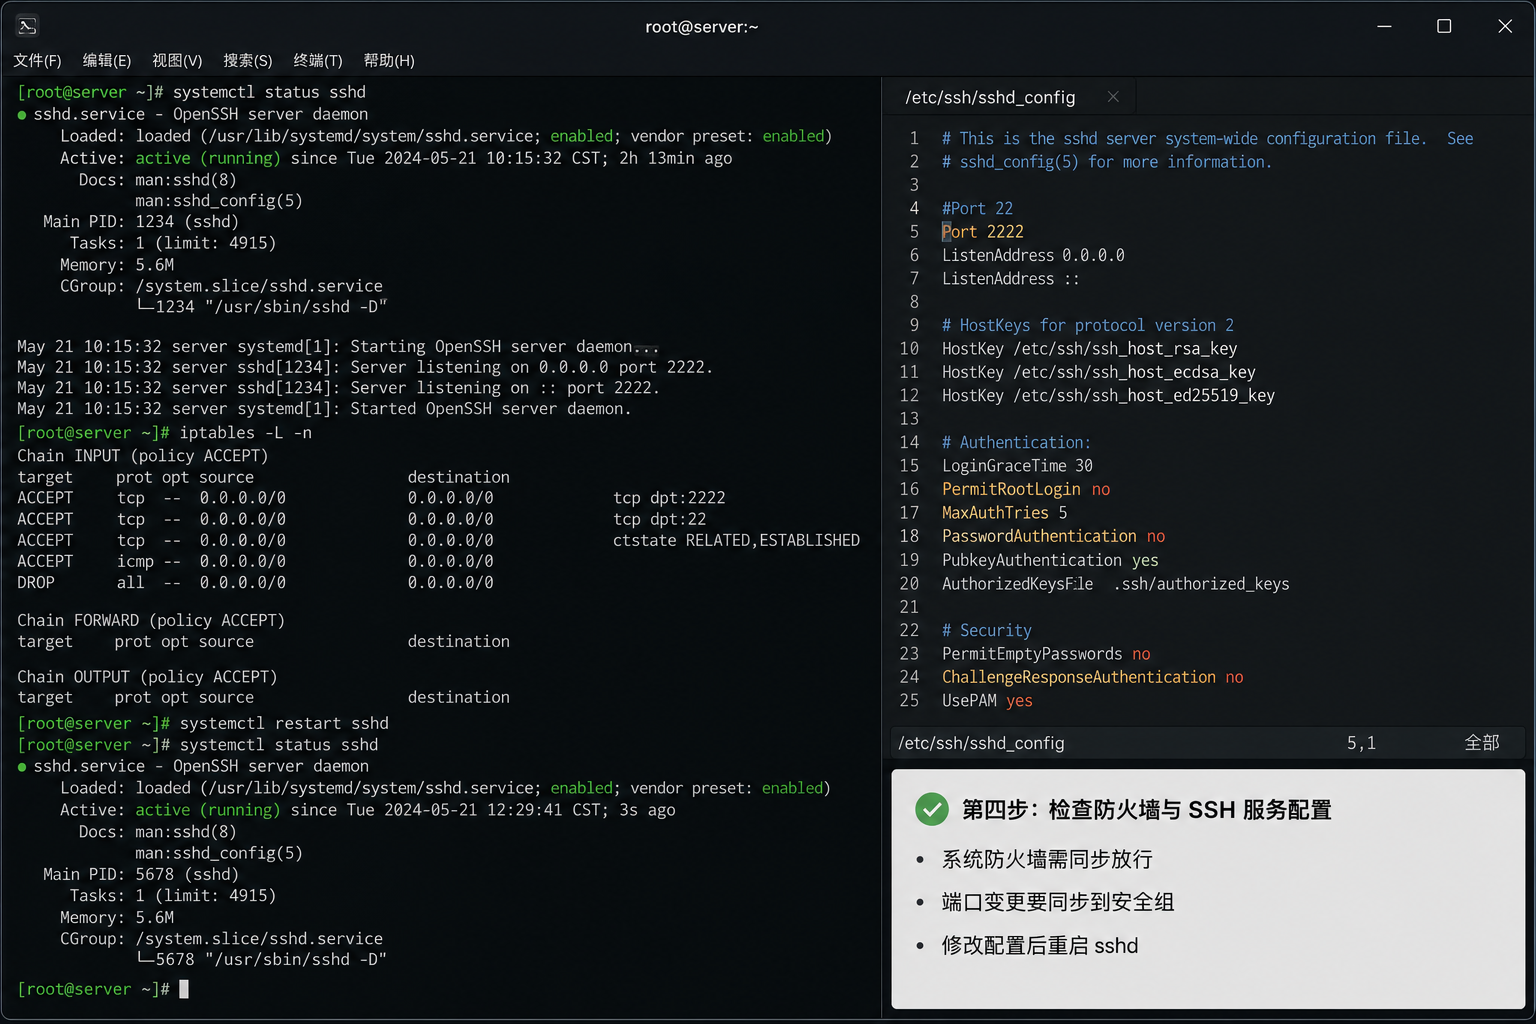Image resolution: width=1536 pixels, height=1024 pixels.
Task: Click bullet text 修改配置后重启 sshd
Action: 1040,945
